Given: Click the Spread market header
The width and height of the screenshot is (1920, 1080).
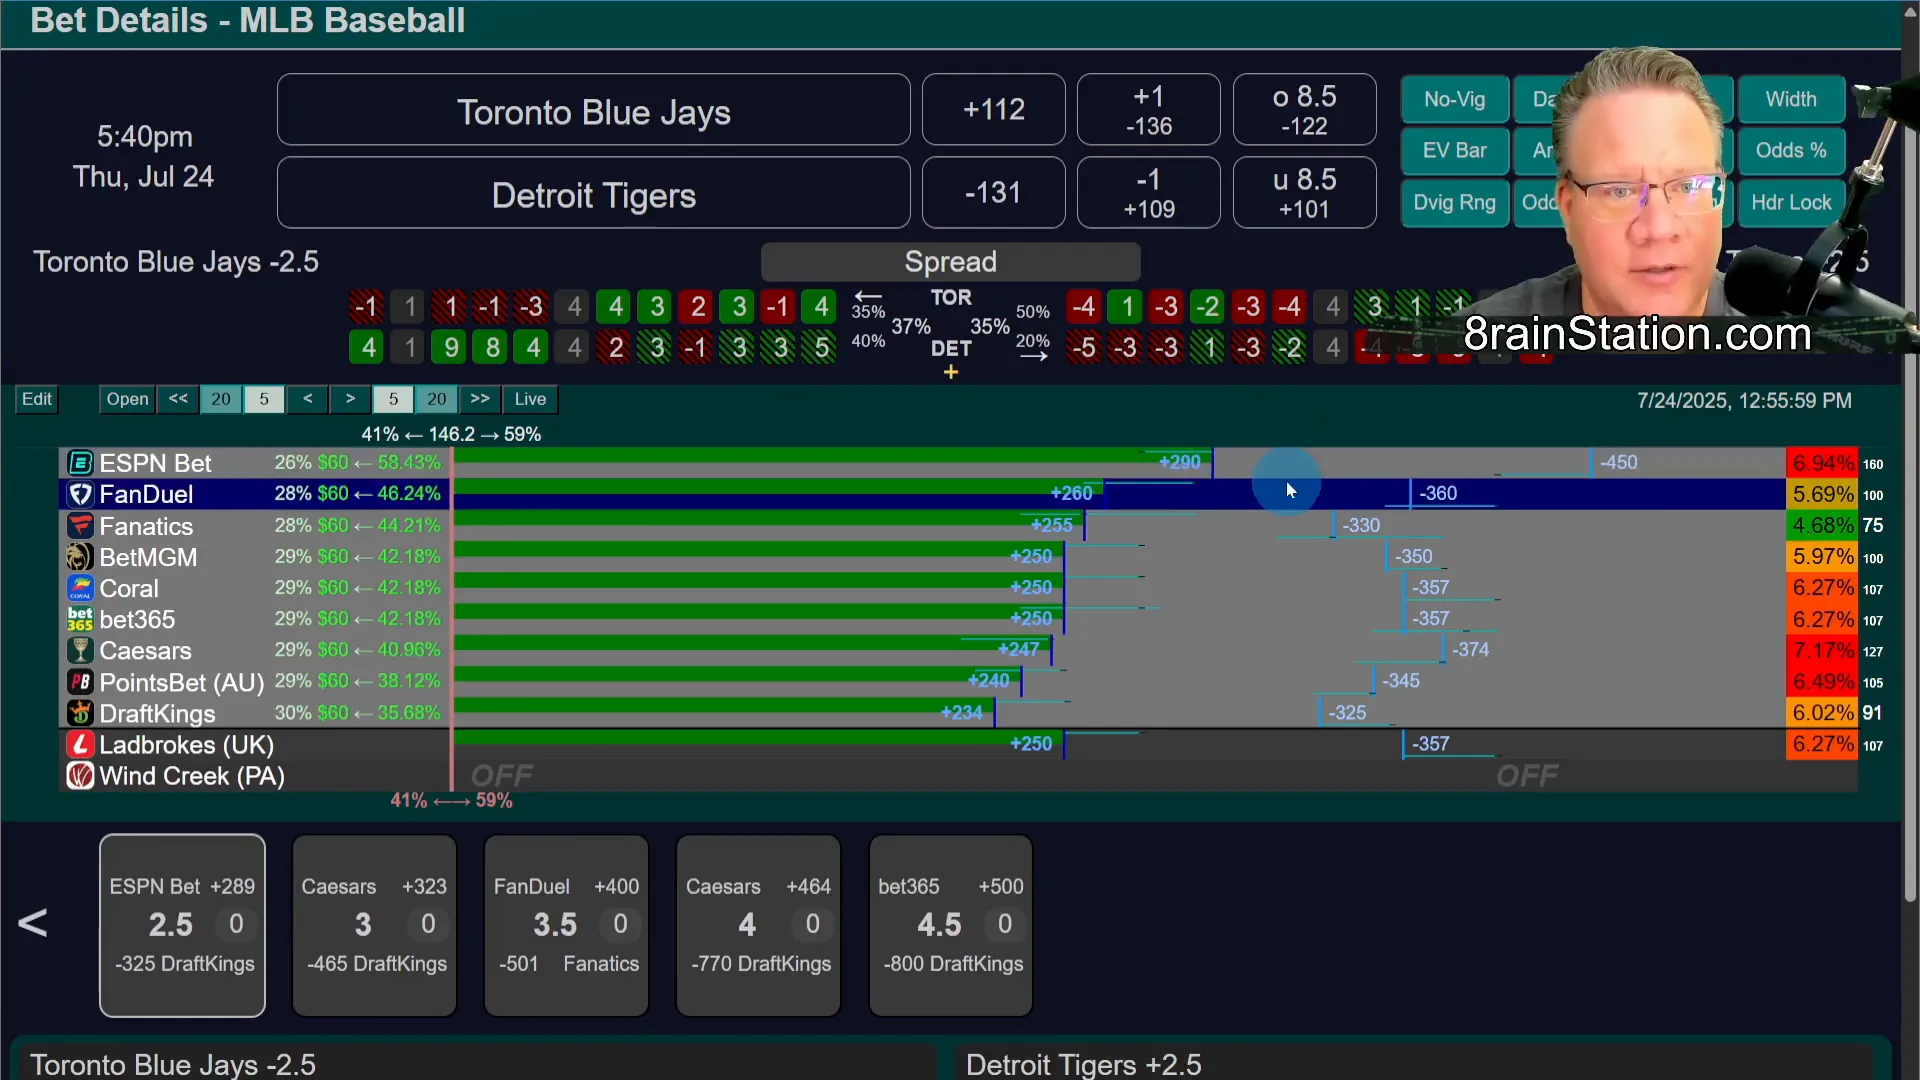Looking at the screenshot, I should [950, 262].
